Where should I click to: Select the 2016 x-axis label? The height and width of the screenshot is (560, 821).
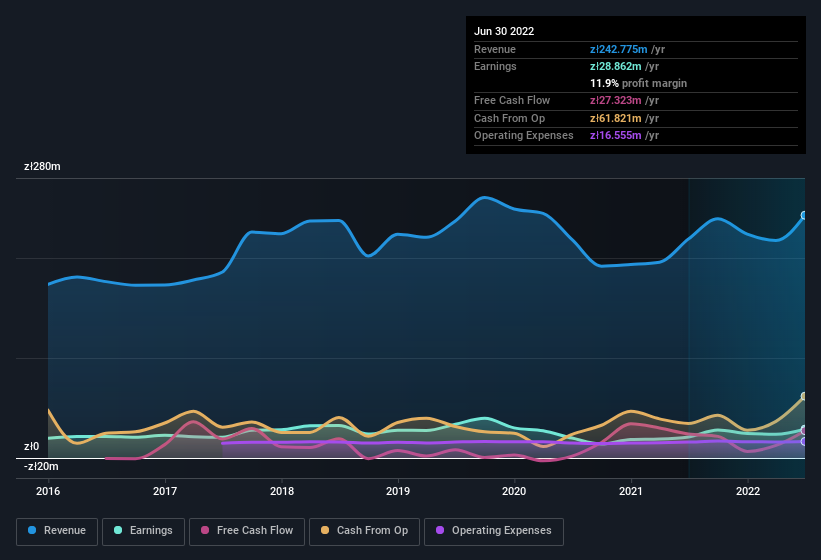coord(48,491)
